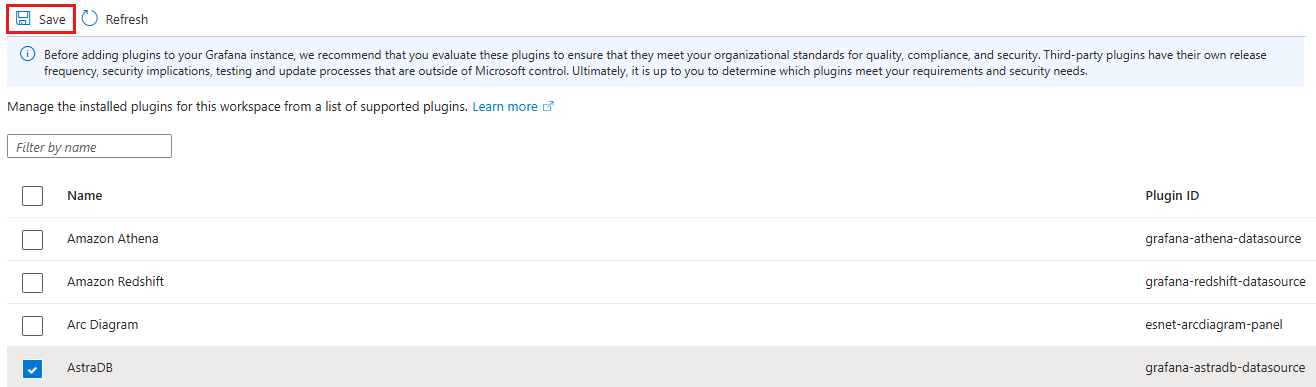1316x387 pixels.
Task: Click the external link icon beside Learn more
Action: [548, 107]
